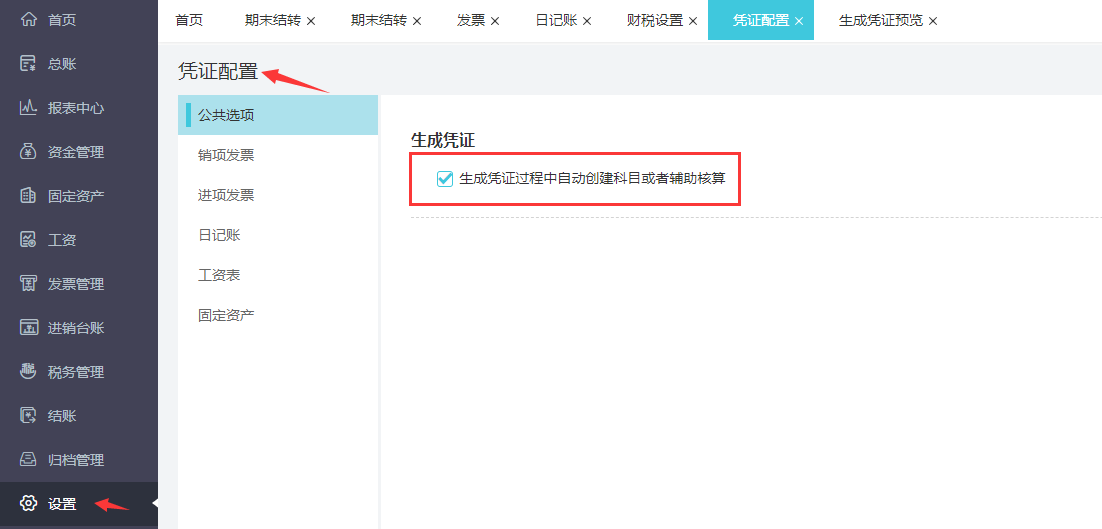Viewport: 1102px width, 529px height.
Task: Click the 进销台账 icon
Action: click(28, 328)
